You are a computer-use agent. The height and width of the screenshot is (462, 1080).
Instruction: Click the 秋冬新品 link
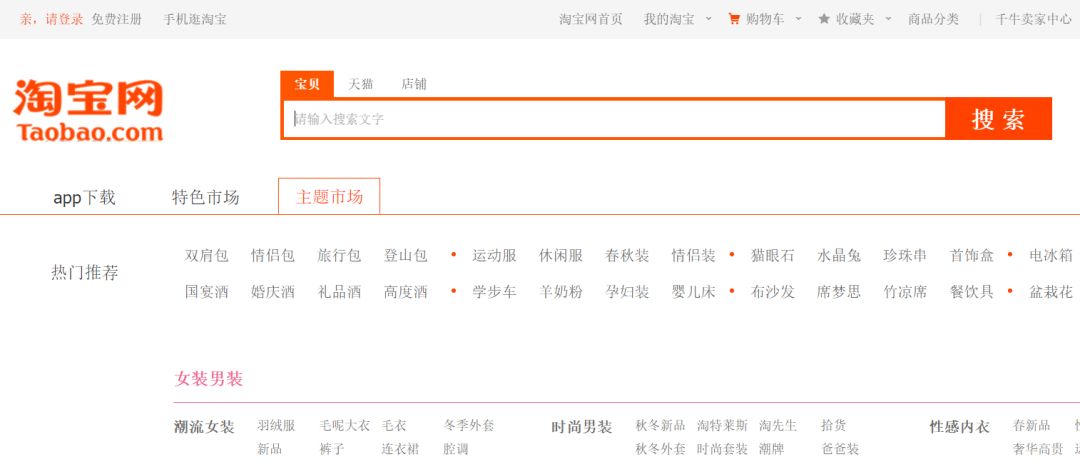pyautogui.click(x=661, y=426)
